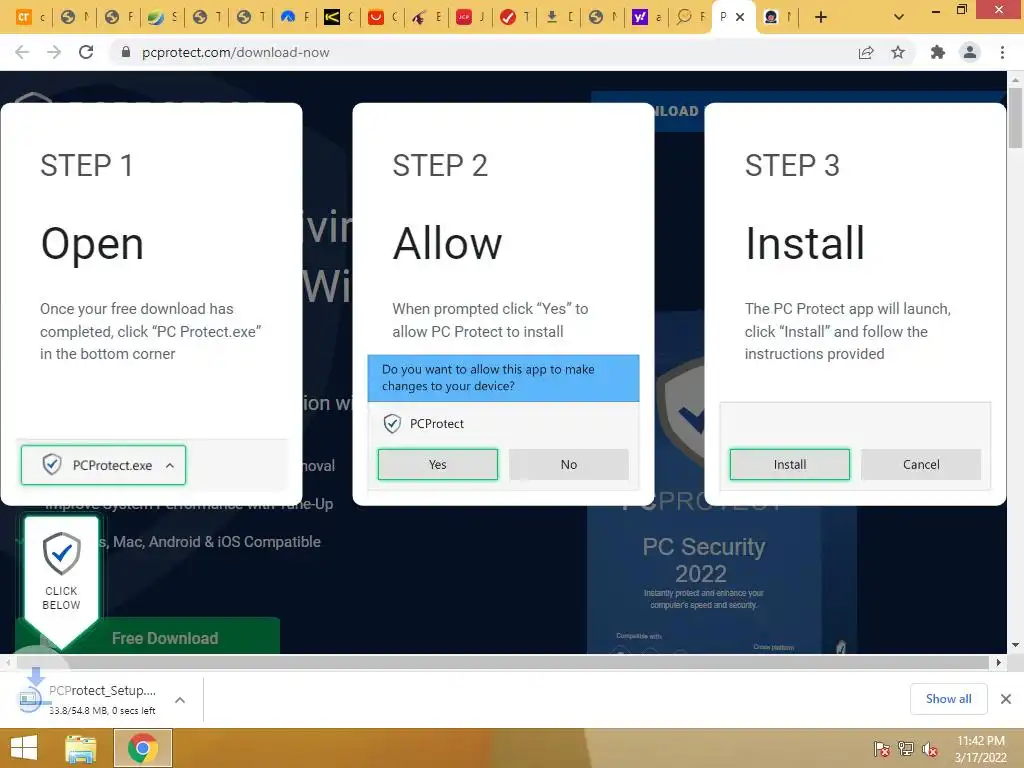The image size is (1024, 768).
Task: Open the taskbar clock showing 11:42 PM
Action: coord(980,749)
